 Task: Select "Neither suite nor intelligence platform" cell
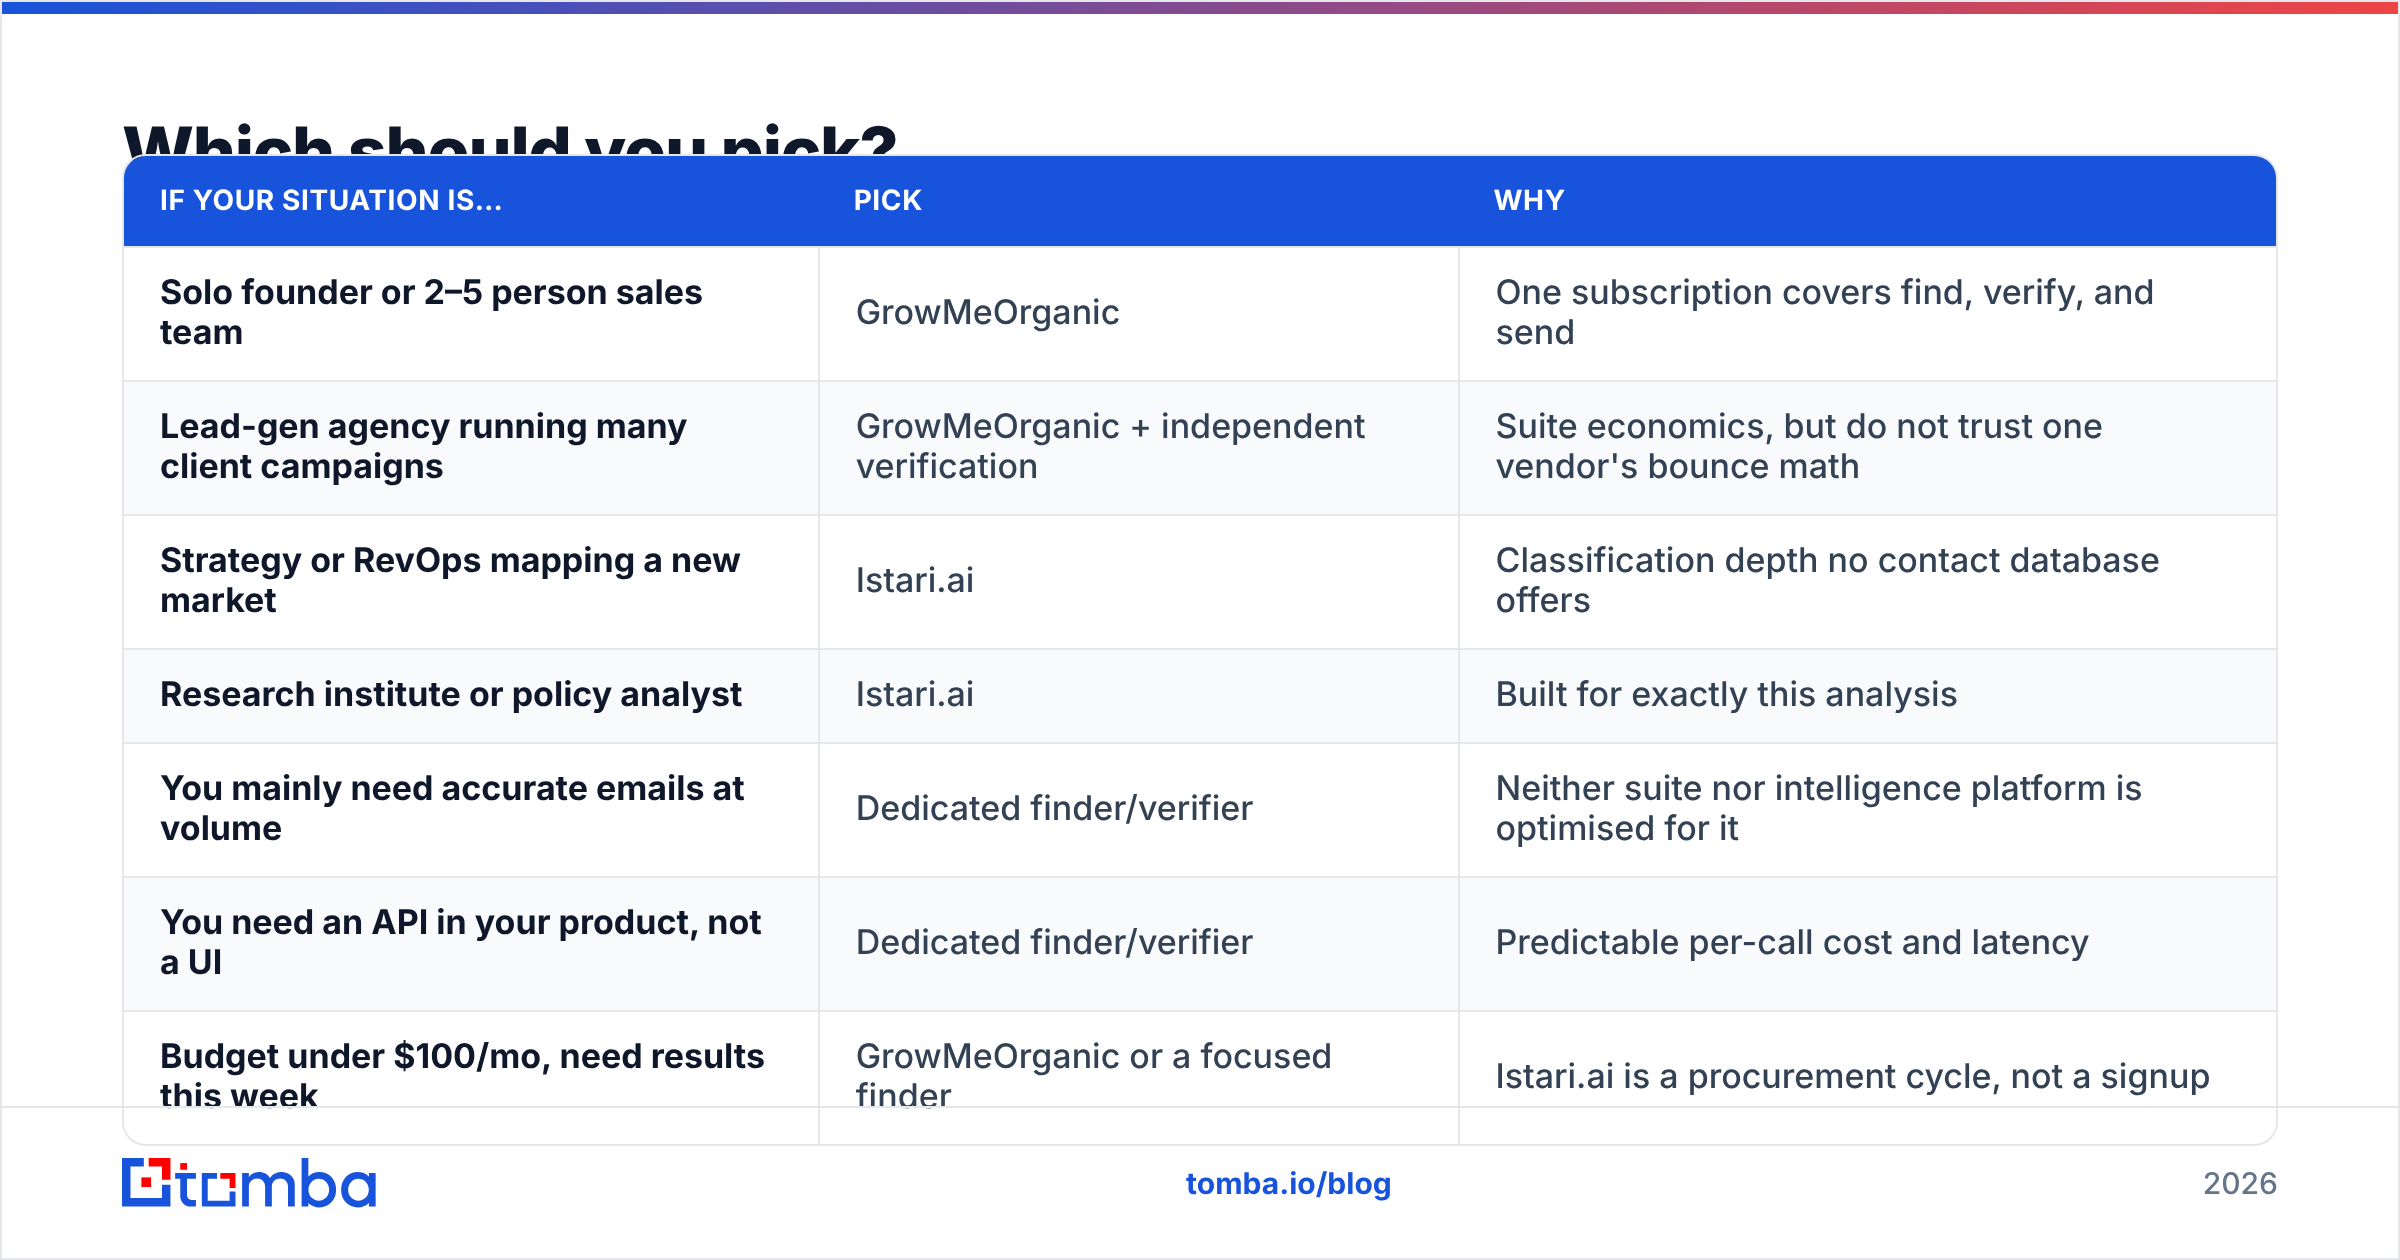click(1867, 809)
